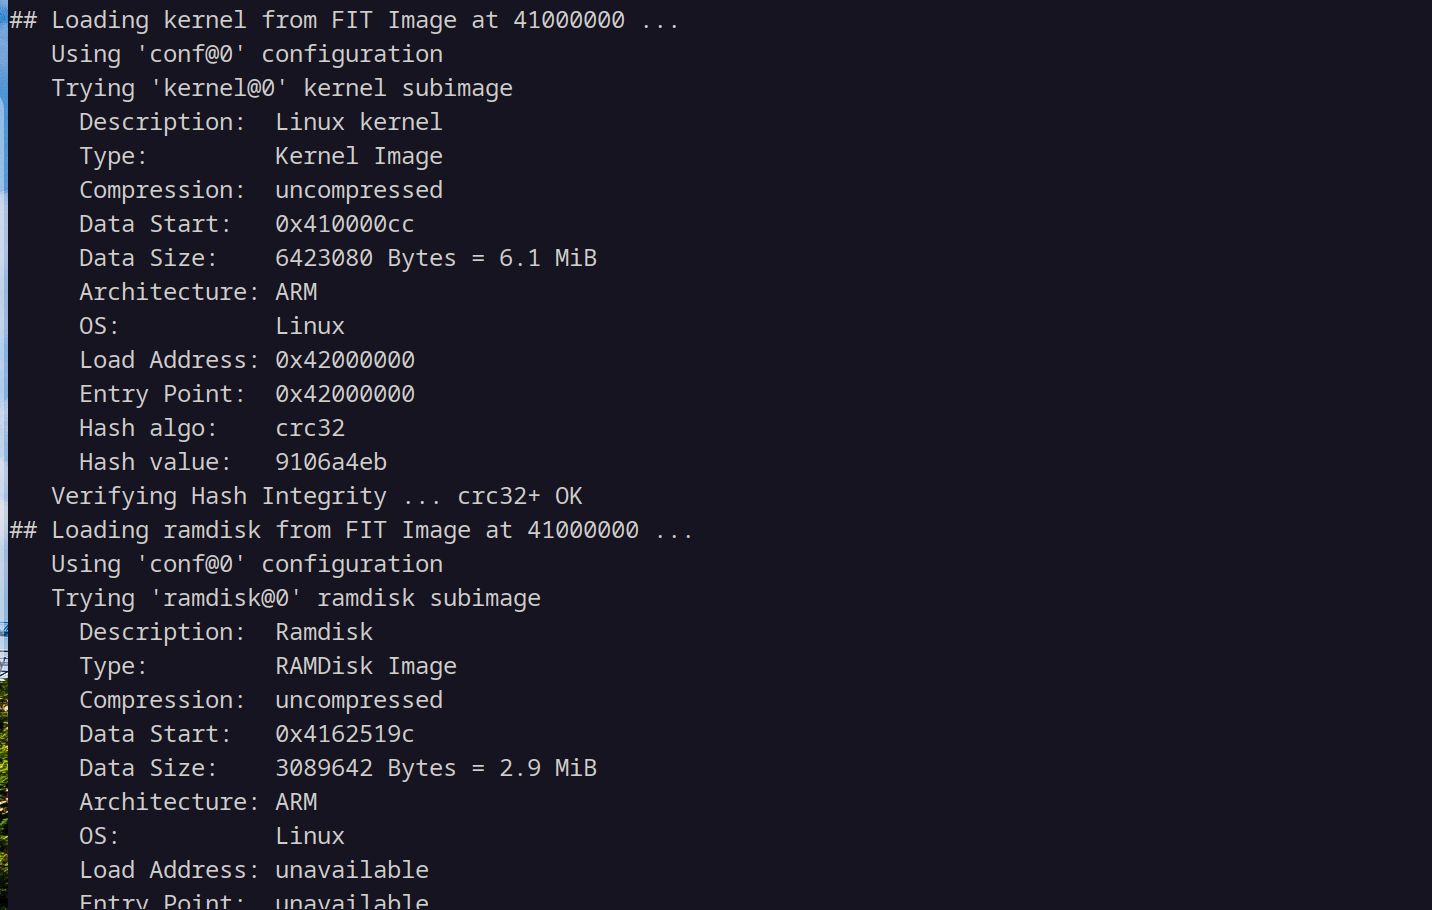The height and width of the screenshot is (910, 1432).
Task: Click the kernel 'Architecture: ARM' line
Action: click(198, 292)
